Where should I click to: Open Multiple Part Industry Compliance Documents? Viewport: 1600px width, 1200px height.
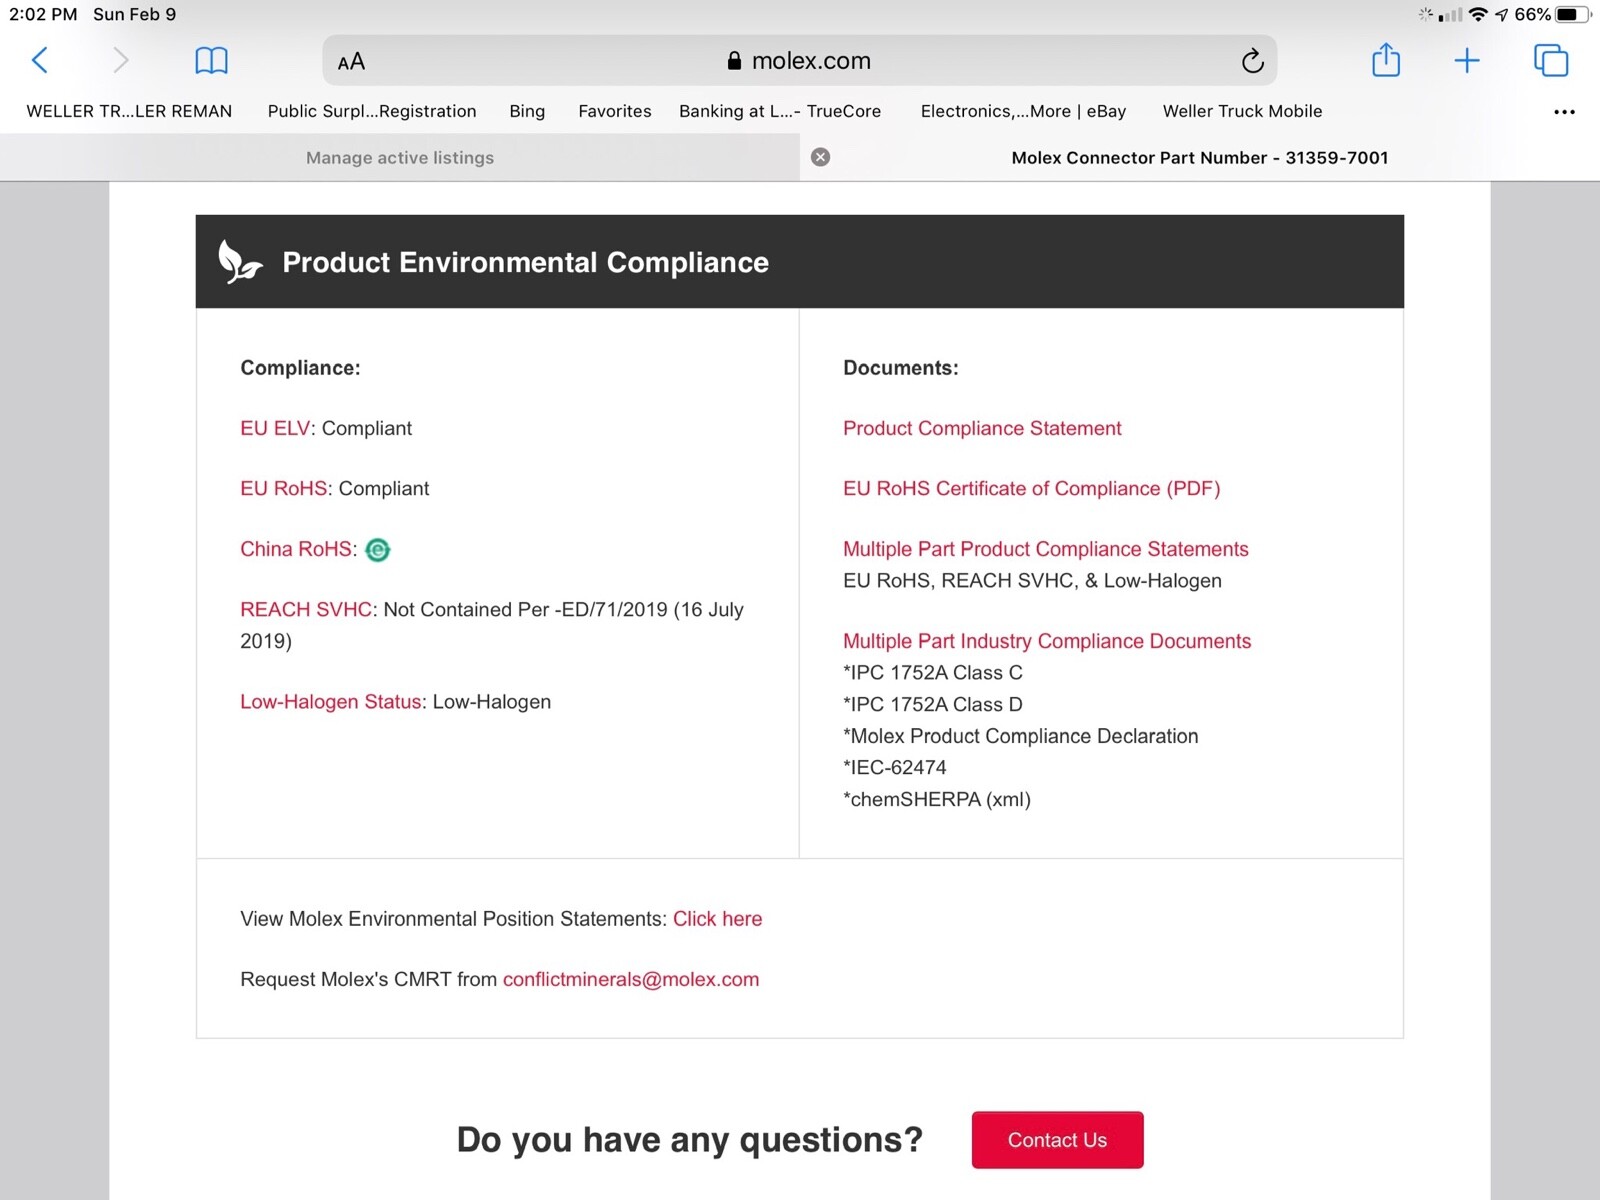point(1047,641)
